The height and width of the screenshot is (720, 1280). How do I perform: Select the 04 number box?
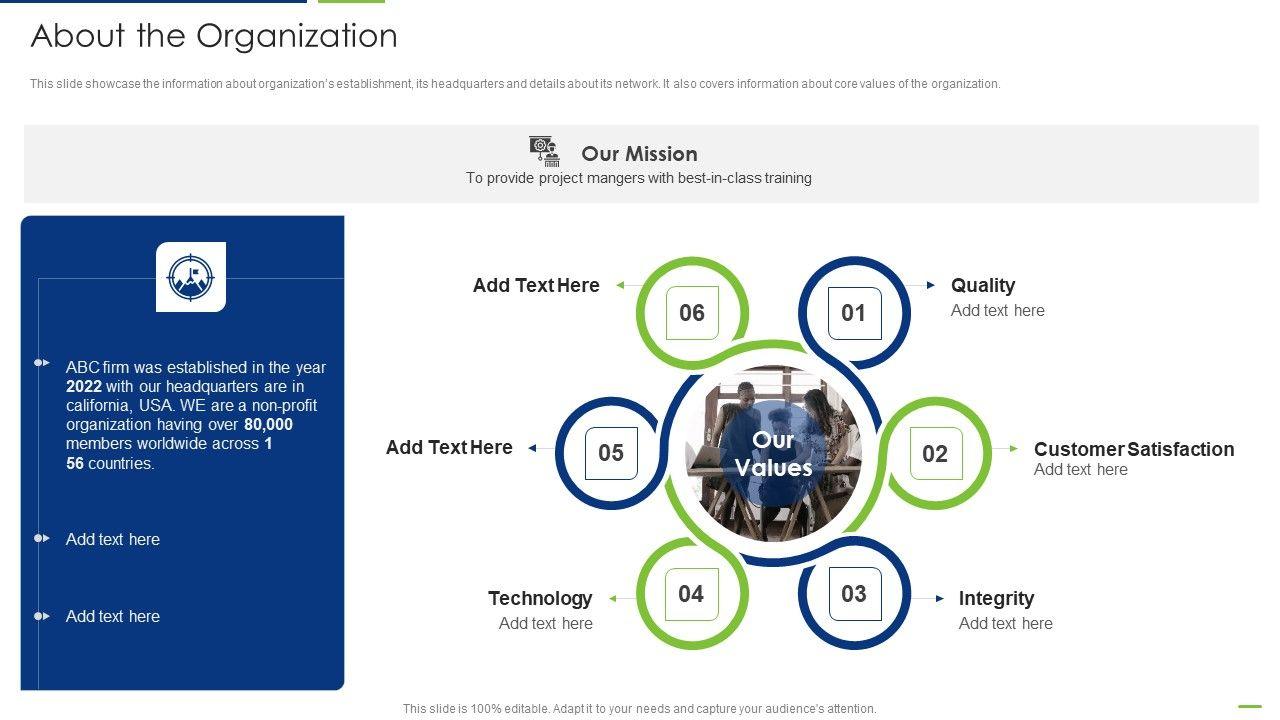[692, 594]
